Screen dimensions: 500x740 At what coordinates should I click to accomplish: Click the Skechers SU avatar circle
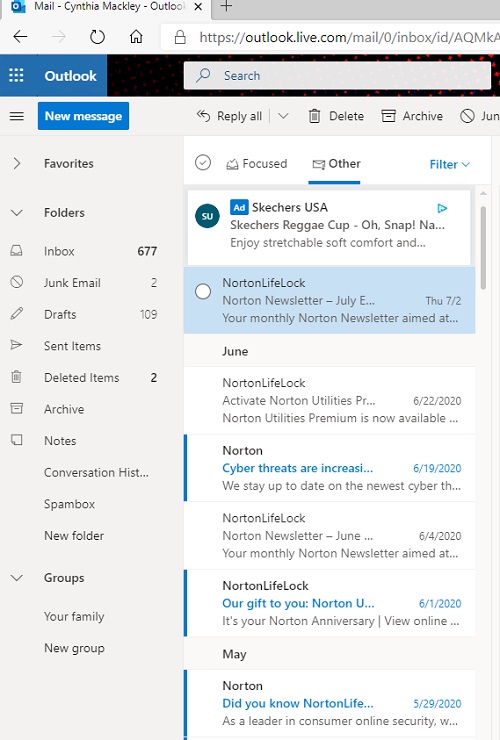(x=207, y=216)
